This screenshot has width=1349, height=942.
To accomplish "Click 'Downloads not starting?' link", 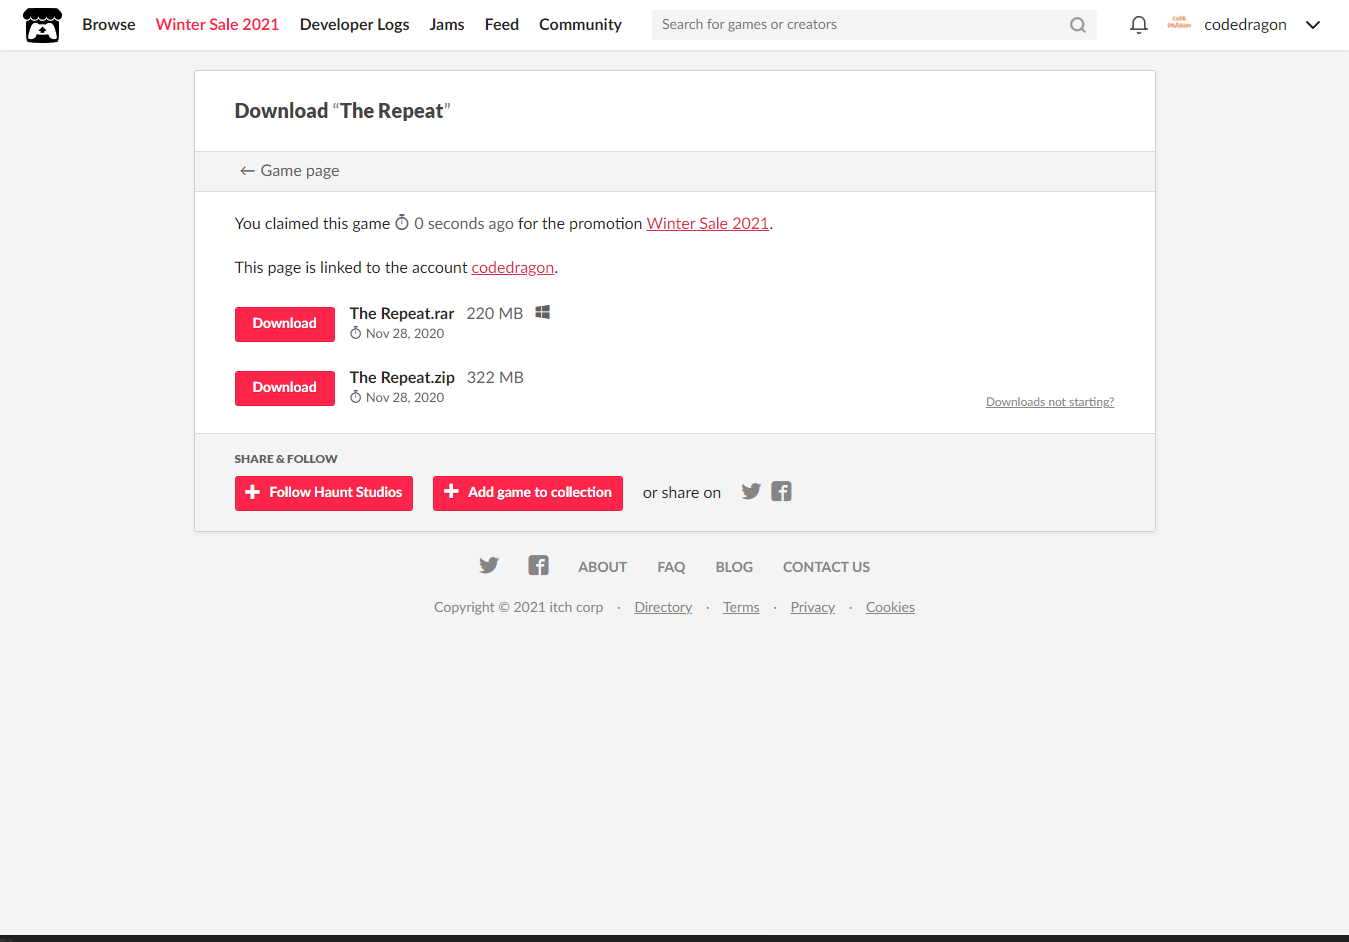I will point(1050,402).
